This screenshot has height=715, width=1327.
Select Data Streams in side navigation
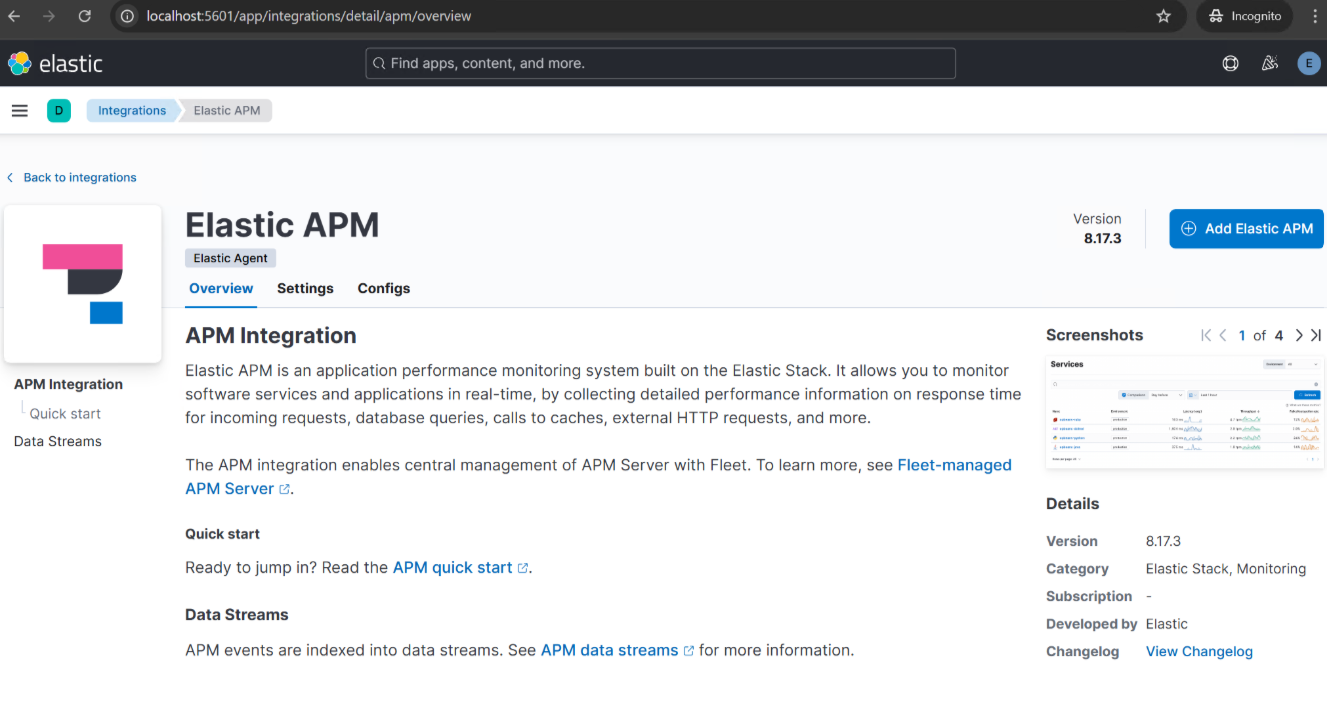(x=58, y=441)
